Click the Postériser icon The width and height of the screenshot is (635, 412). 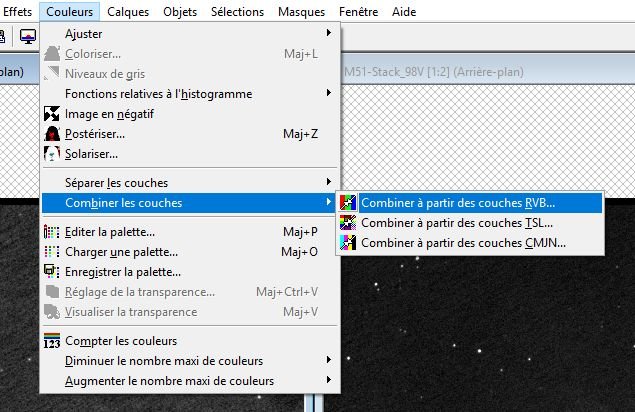tap(52, 134)
